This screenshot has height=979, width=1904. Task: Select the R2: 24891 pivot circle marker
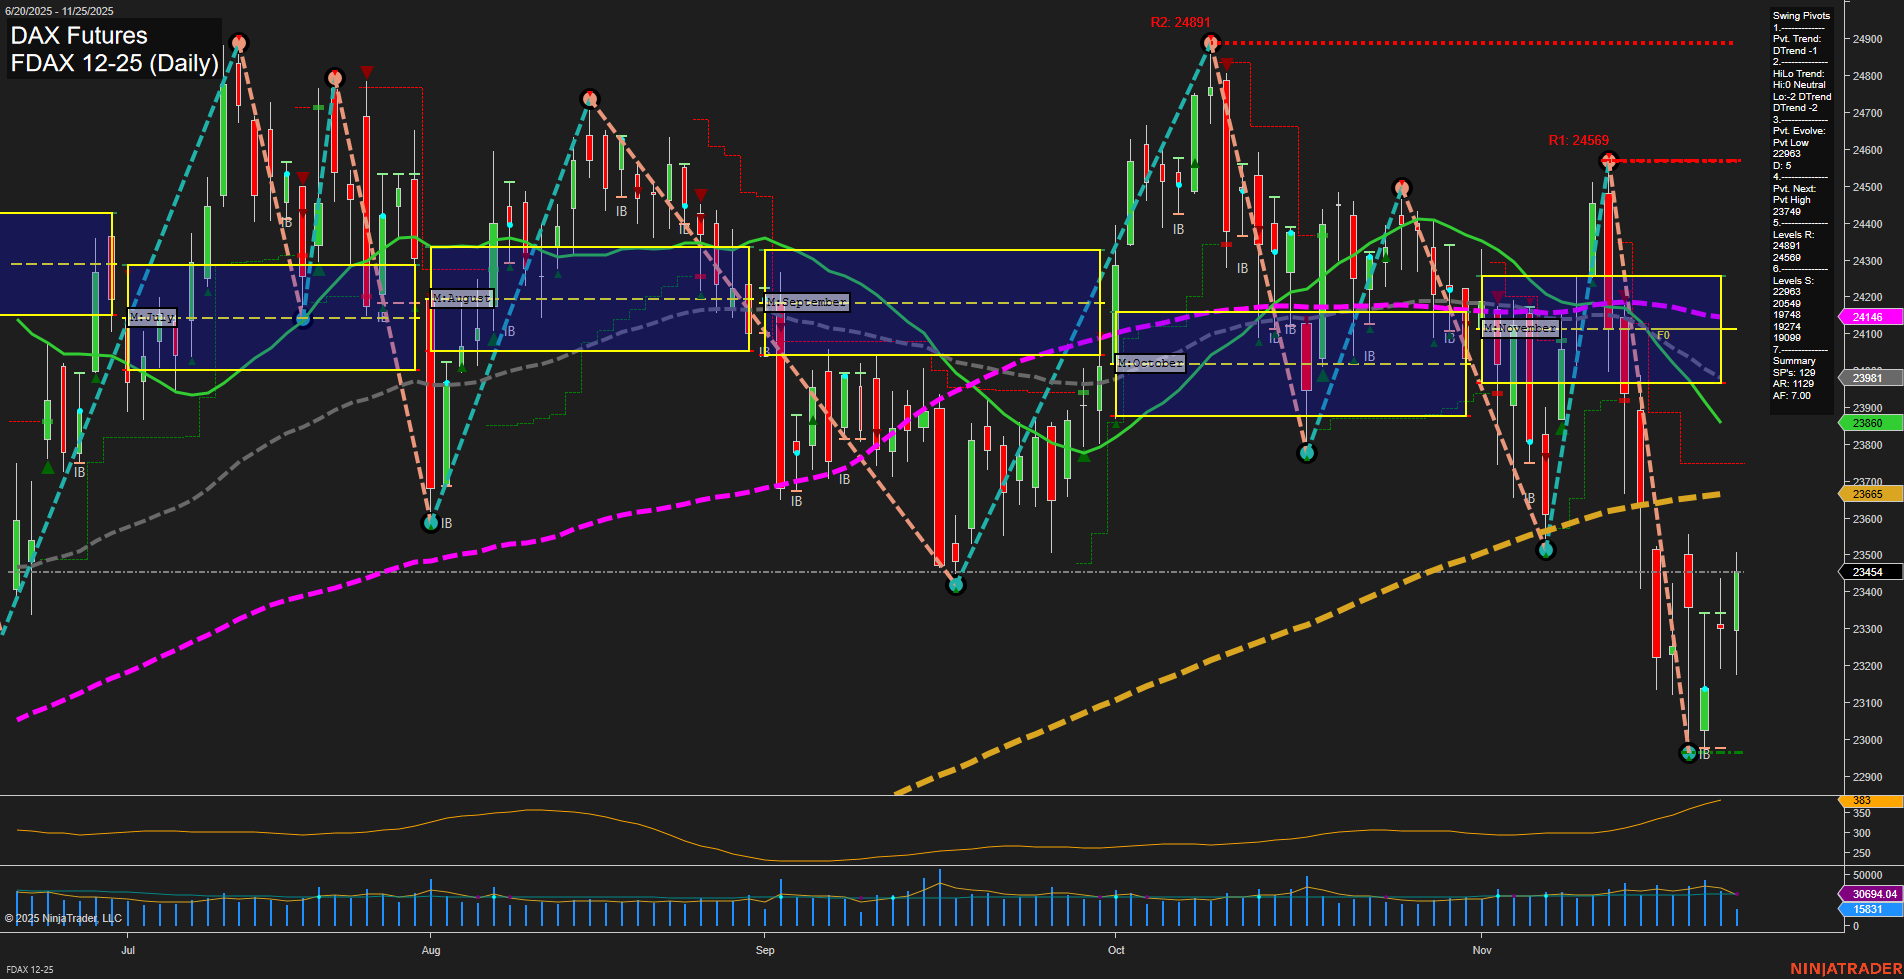pyautogui.click(x=1212, y=42)
